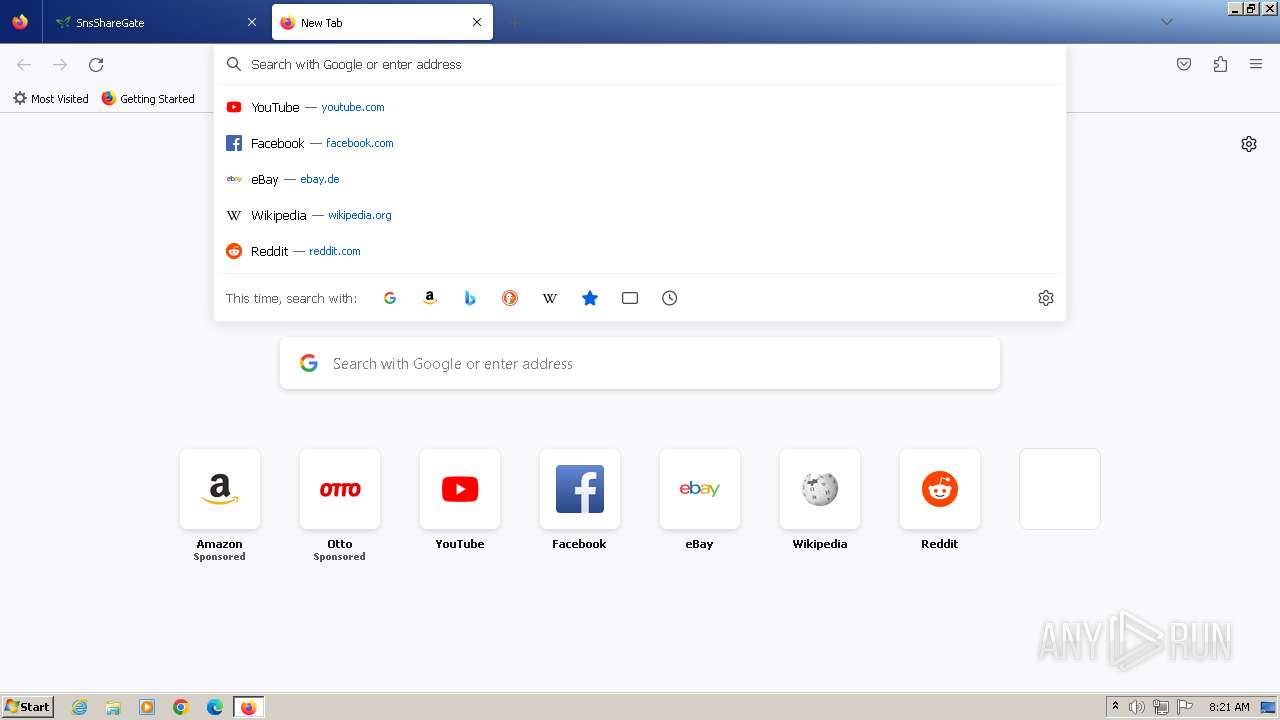Search this time with DuckDuckGo
The height and width of the screenshot is (720, 1280).
(x=510, y=298)
